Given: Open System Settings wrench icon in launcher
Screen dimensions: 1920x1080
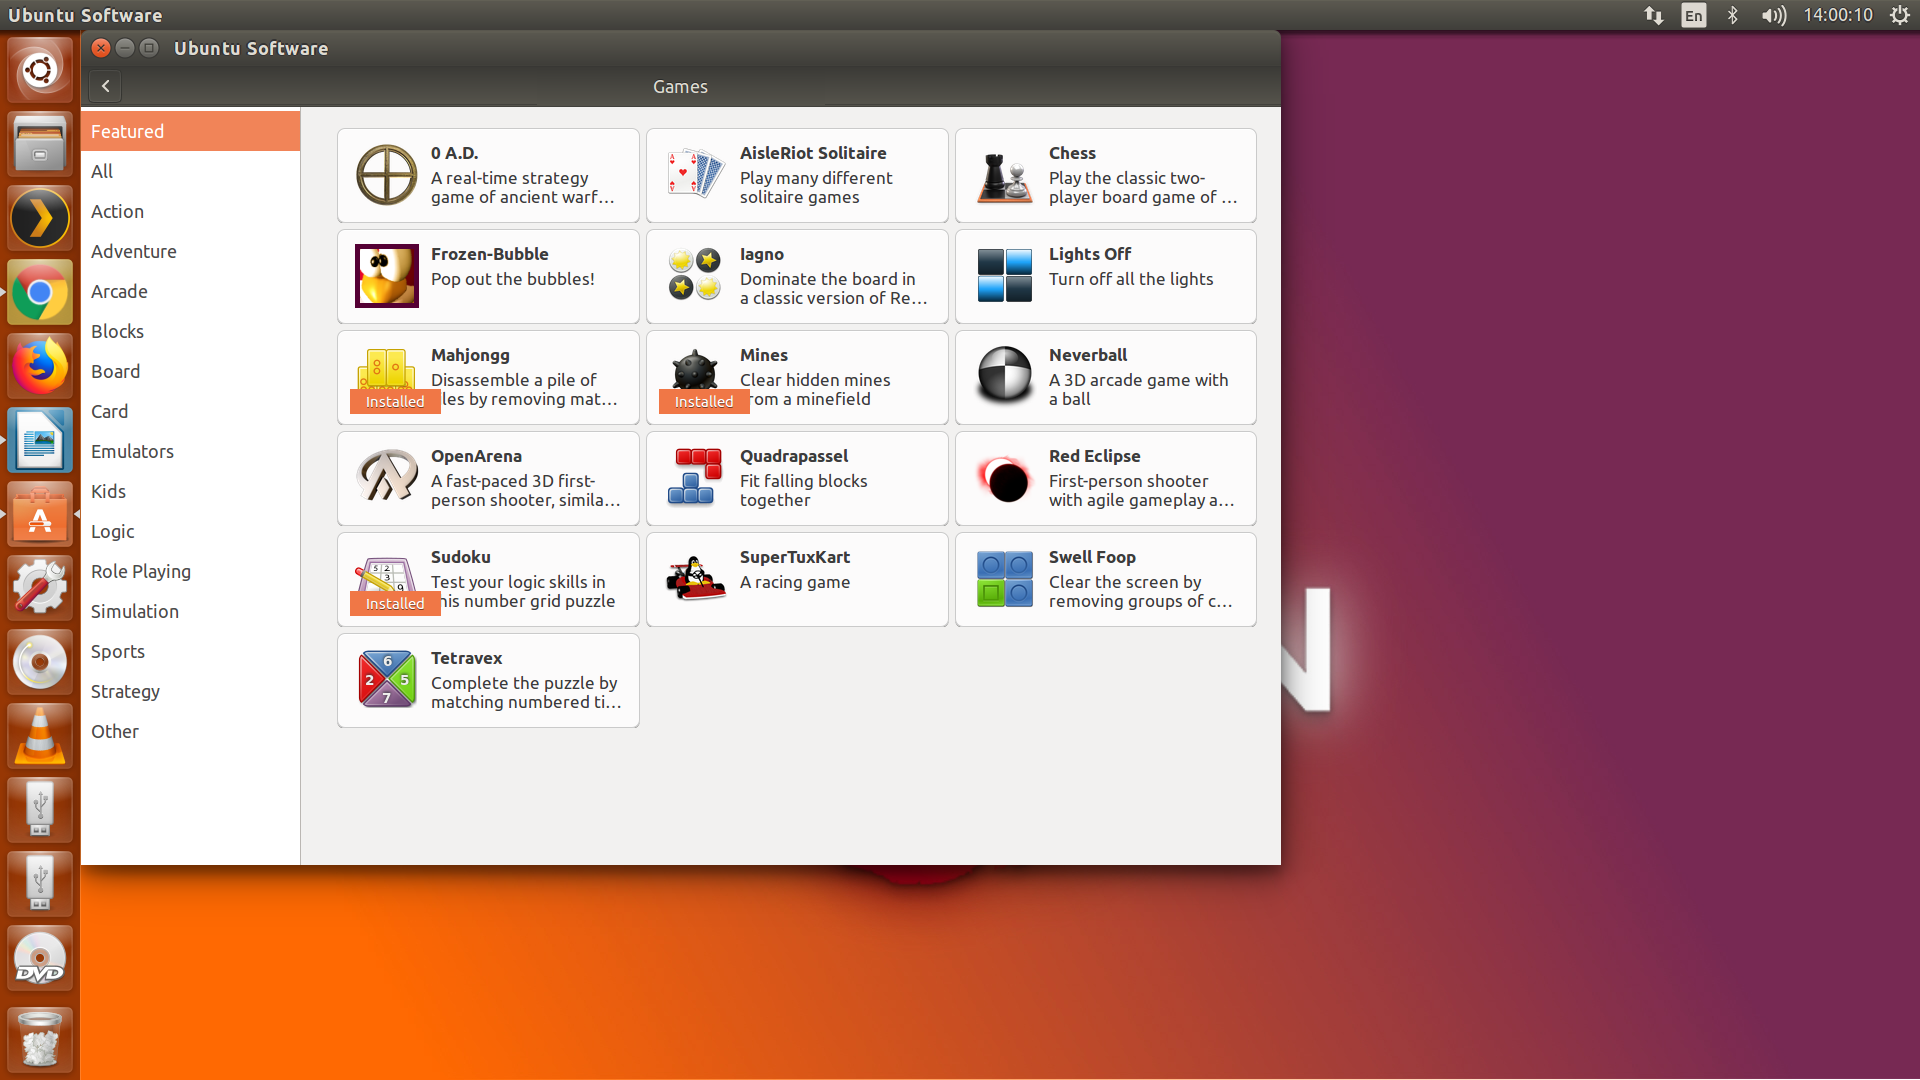Looking at the screenshot, I should click(40, 588).
